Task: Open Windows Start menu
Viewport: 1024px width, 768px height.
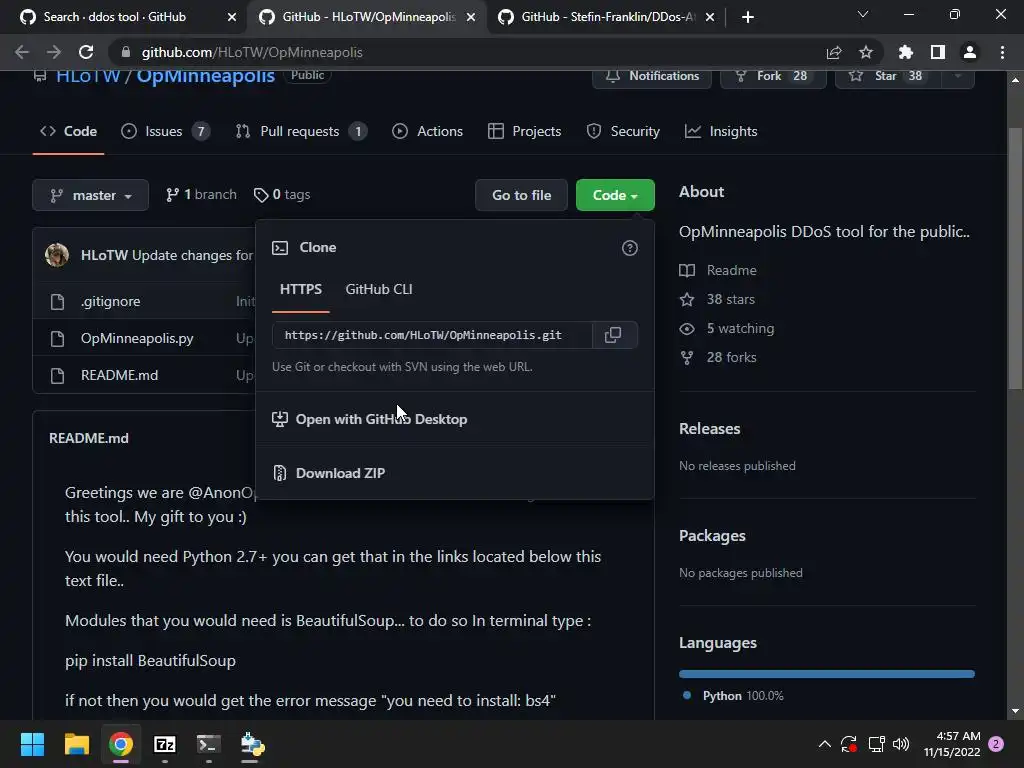Action: tap(32, 744)
